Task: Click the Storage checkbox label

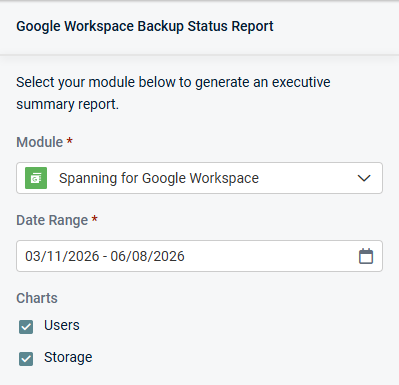Action: pos(68,357)
